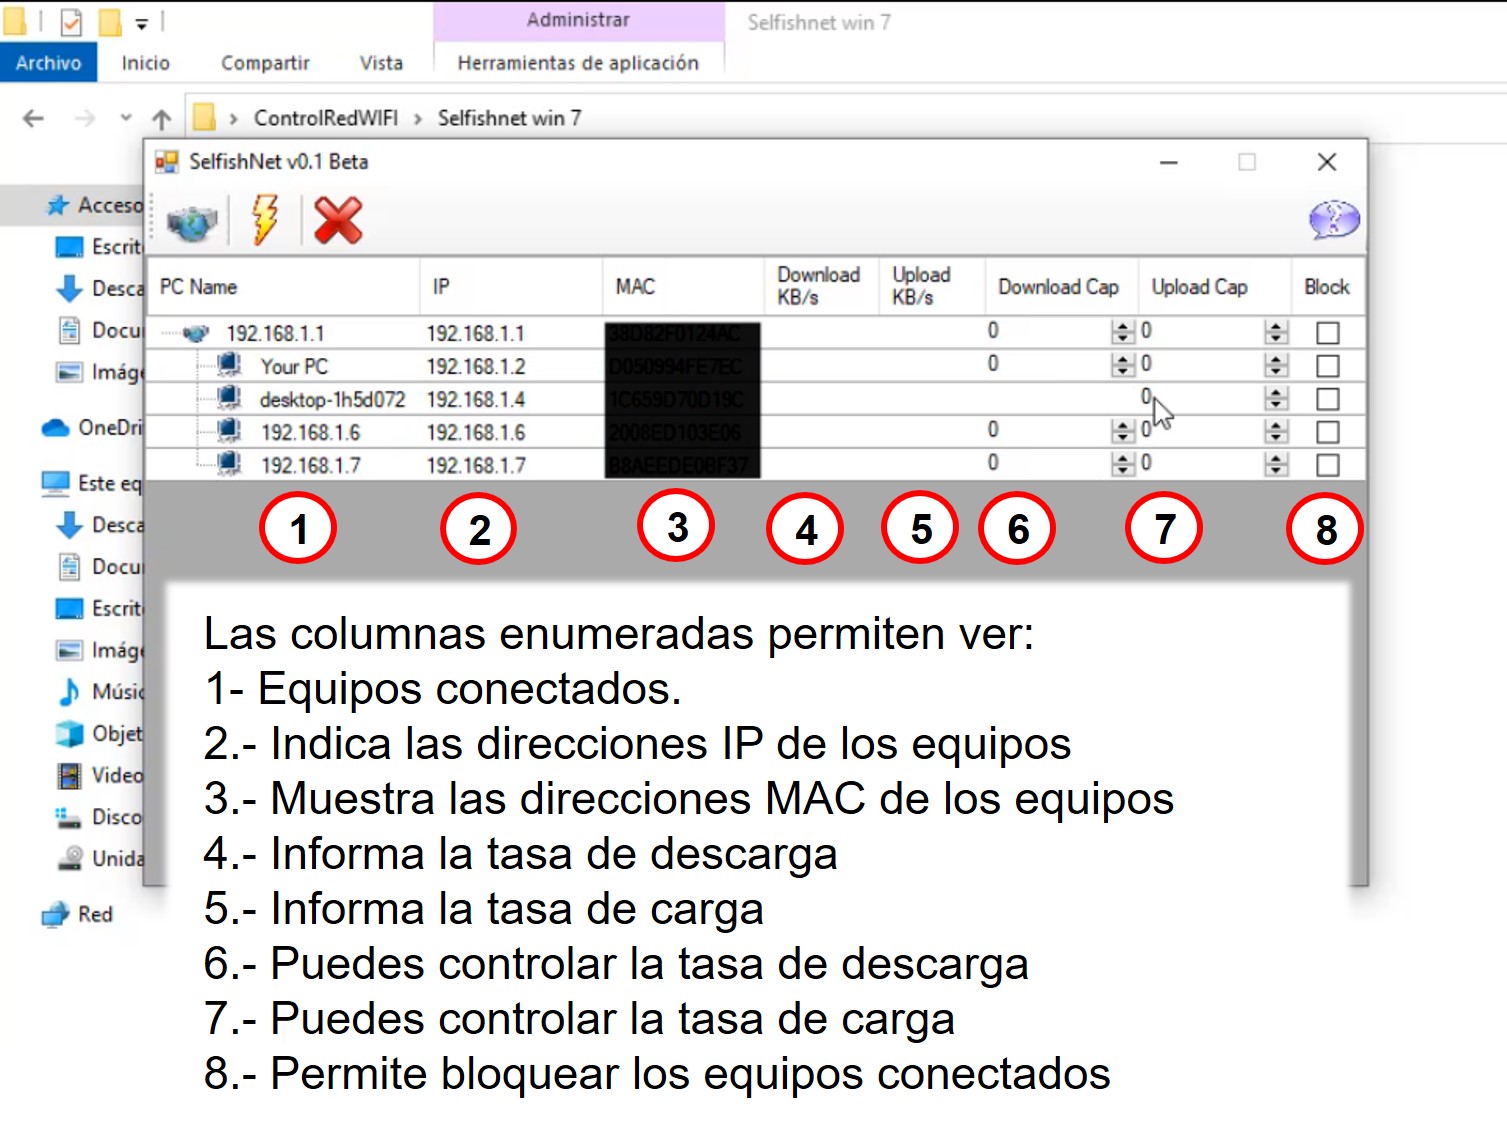The width and height of the screenshot is (1507, 1127).
Task: Click the Upload KB/s column header
Action: [x=932, y=287]
